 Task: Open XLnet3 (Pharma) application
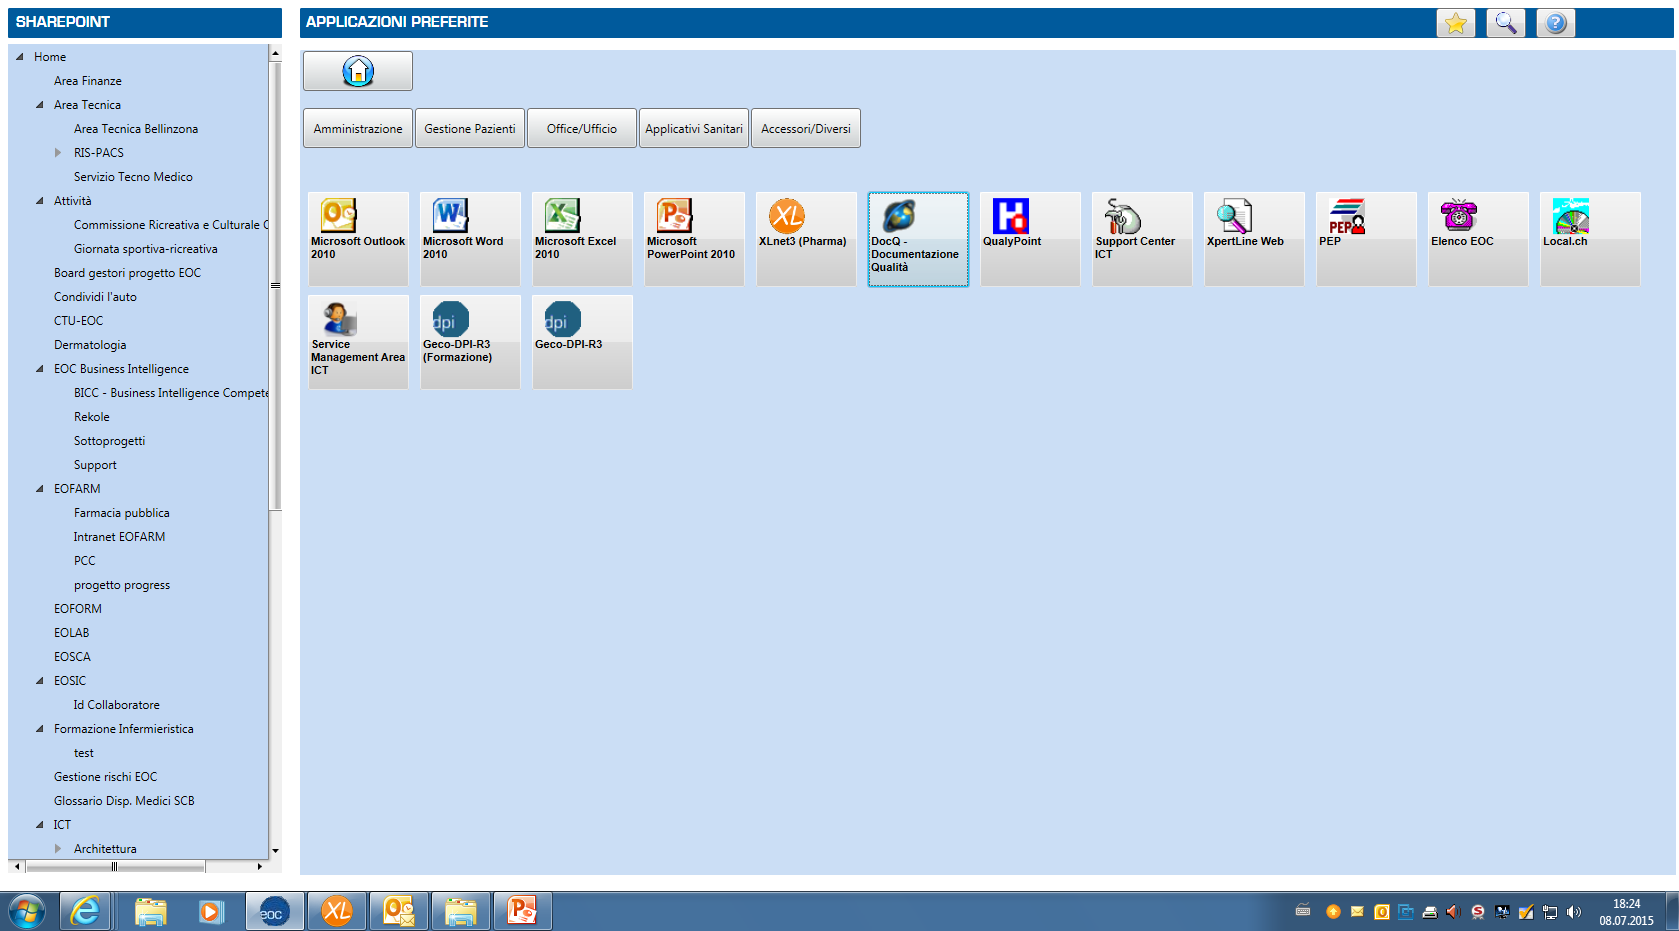tap(806, 239)
